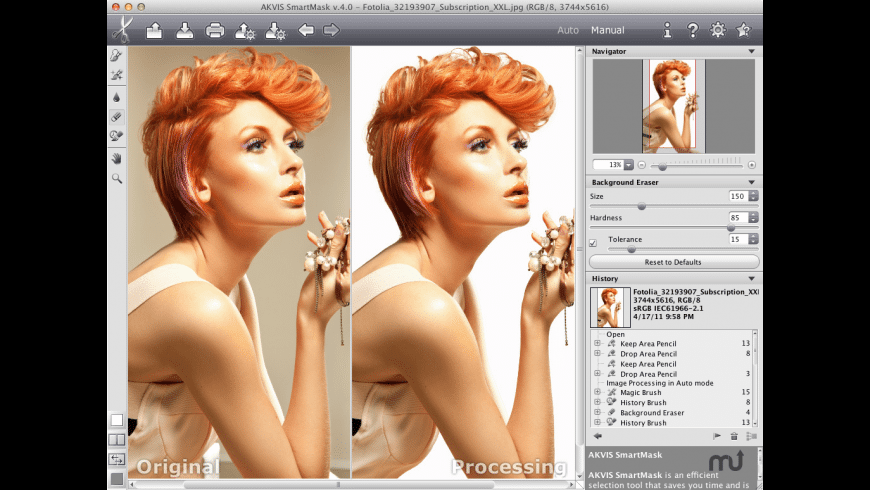Expand the Drop Area Pencil entry with 3
Image resolution: width=870 pixels, height=490 pixels.
coord(598,373)
